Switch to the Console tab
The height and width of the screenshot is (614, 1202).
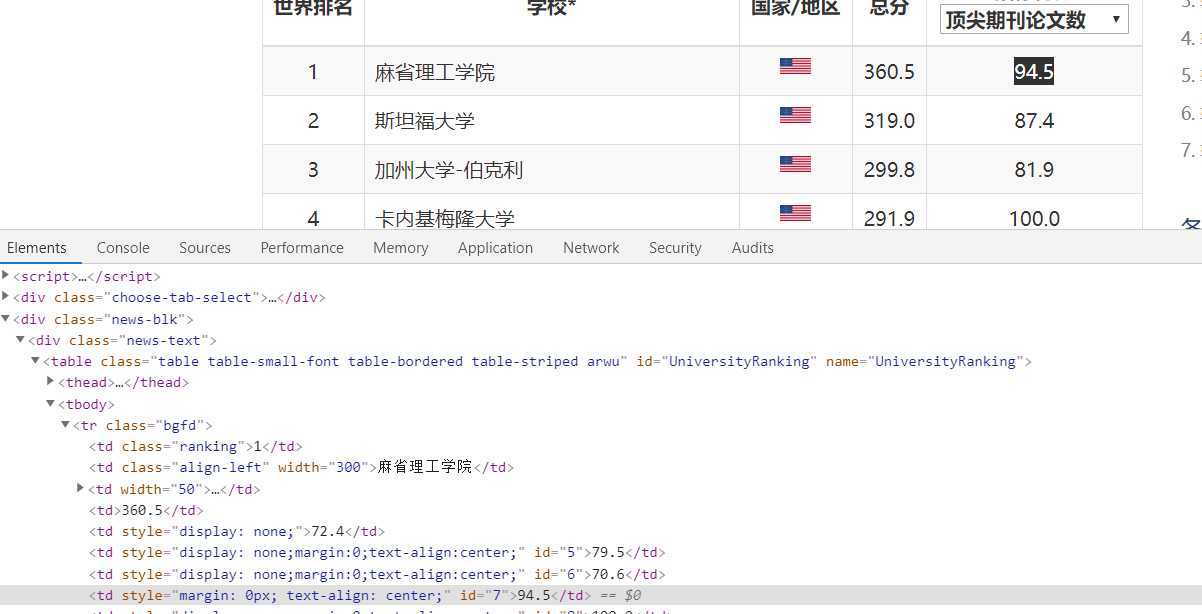[x=123, y=248]
